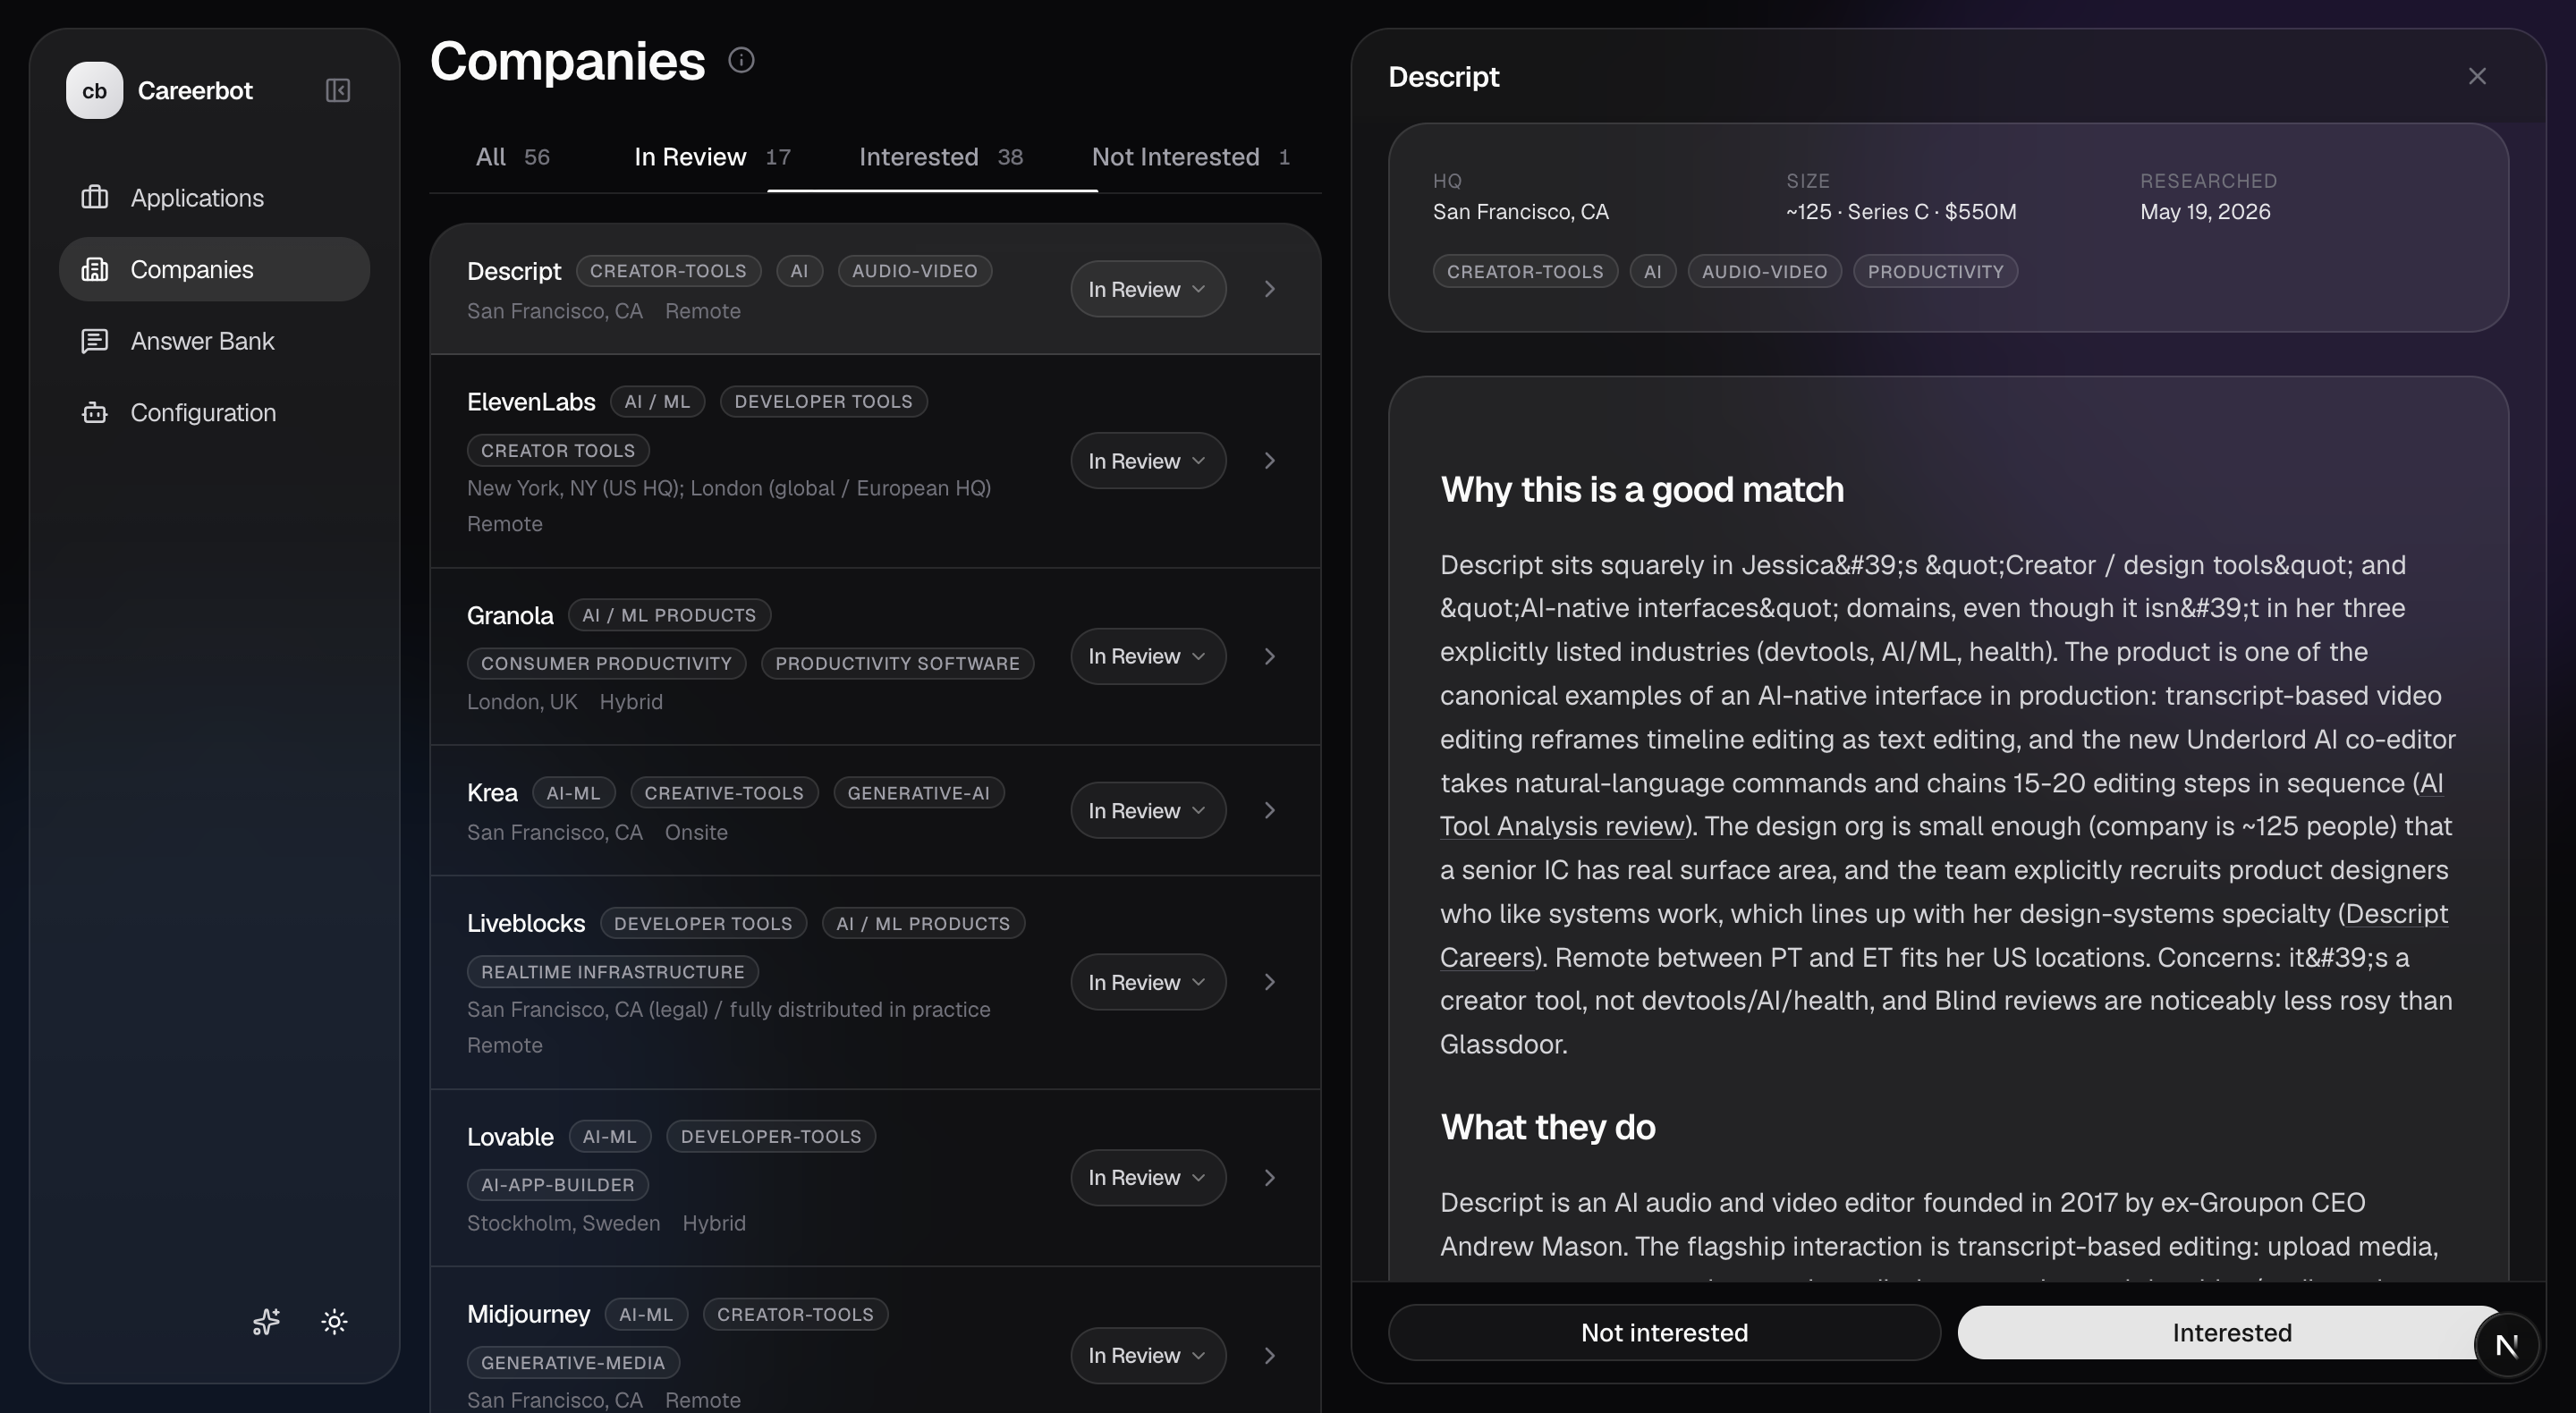This screenshot has width=2576, height=1413.
Task: Expand Midjourney In Review status dropdown
Action: click(1148, 1356)
